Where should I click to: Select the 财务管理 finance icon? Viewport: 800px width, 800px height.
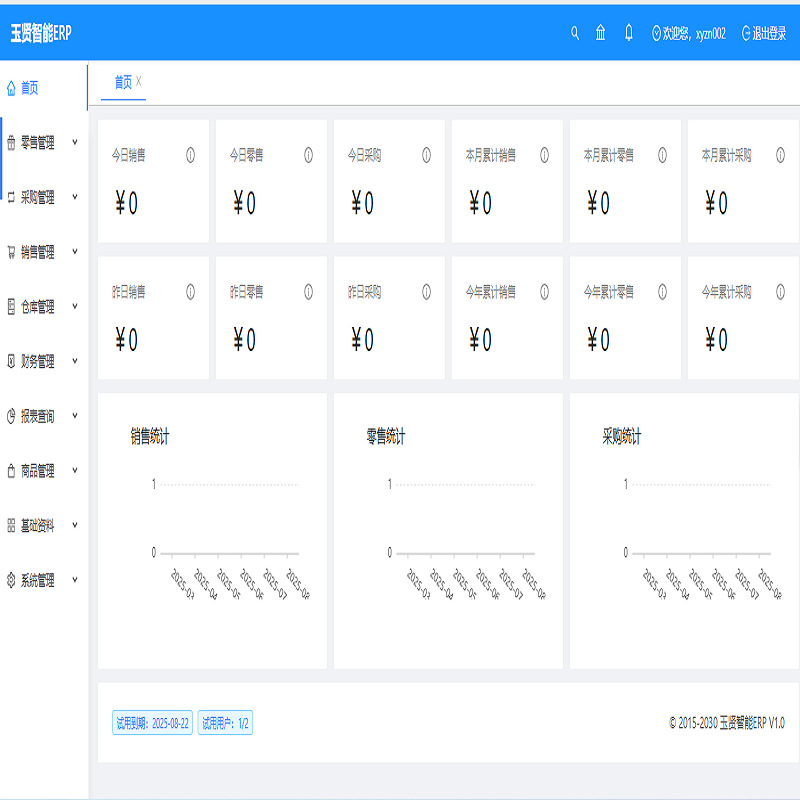click(x=13, y=363)
